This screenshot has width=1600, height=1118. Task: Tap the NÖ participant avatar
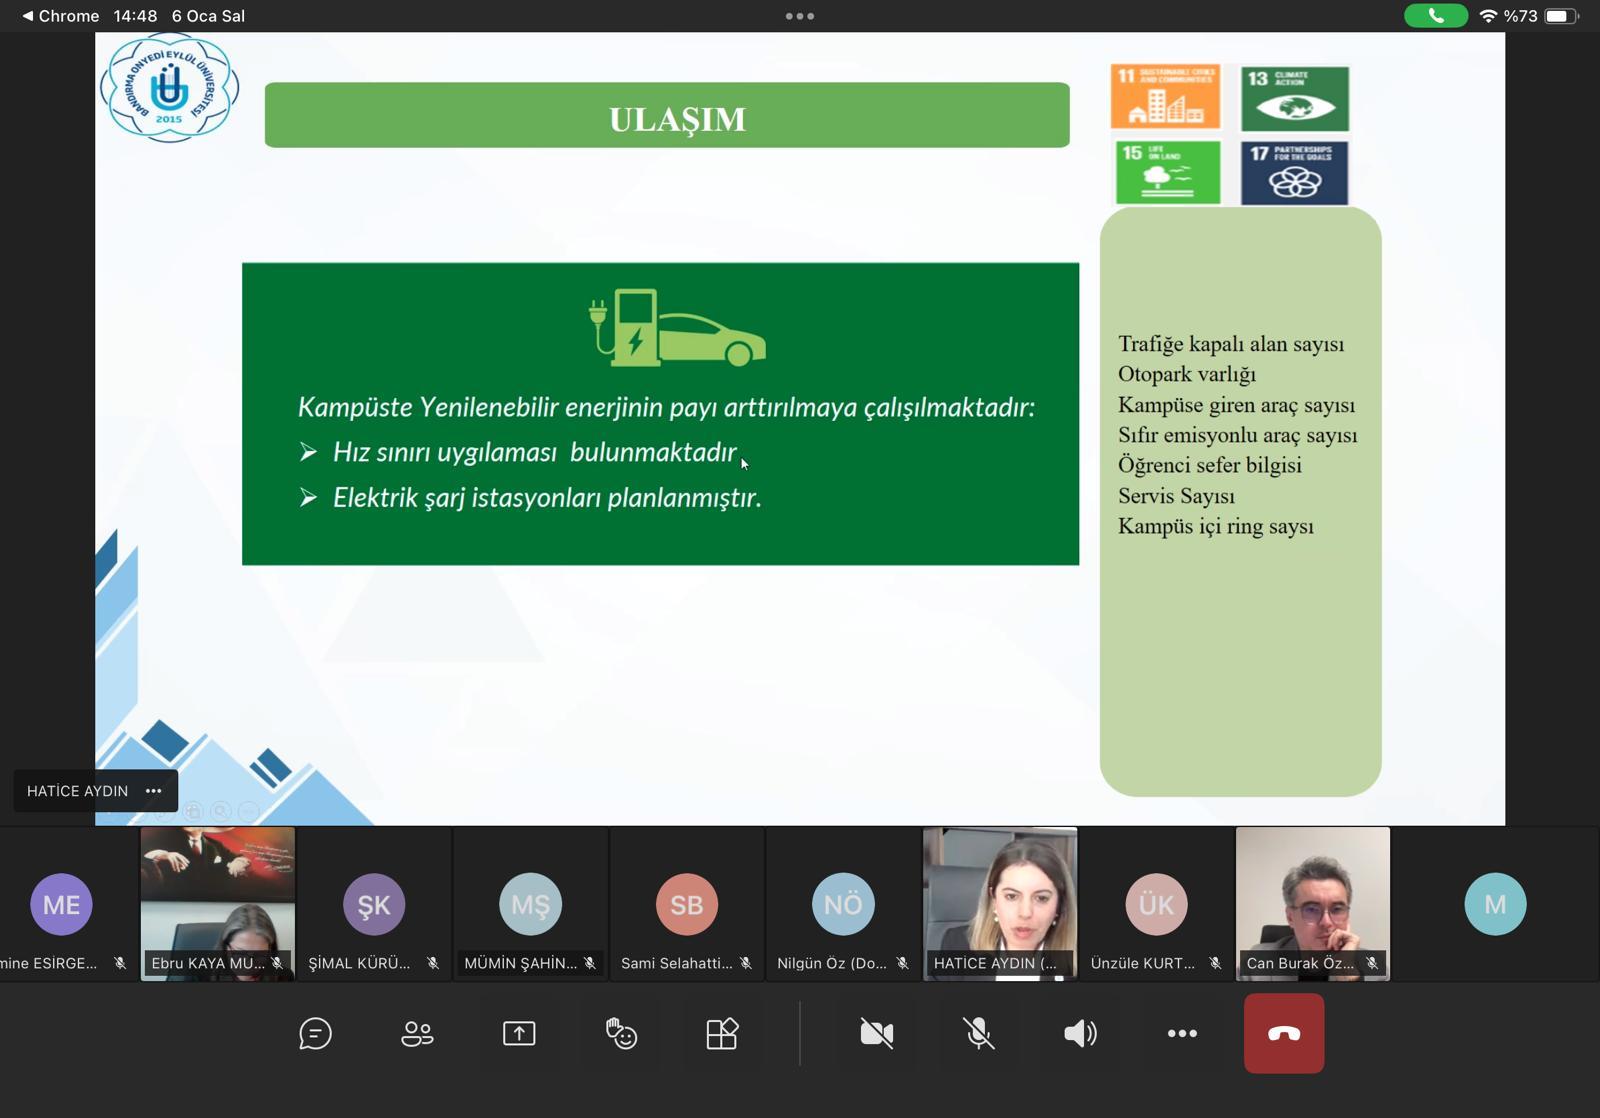click(843, 904)
